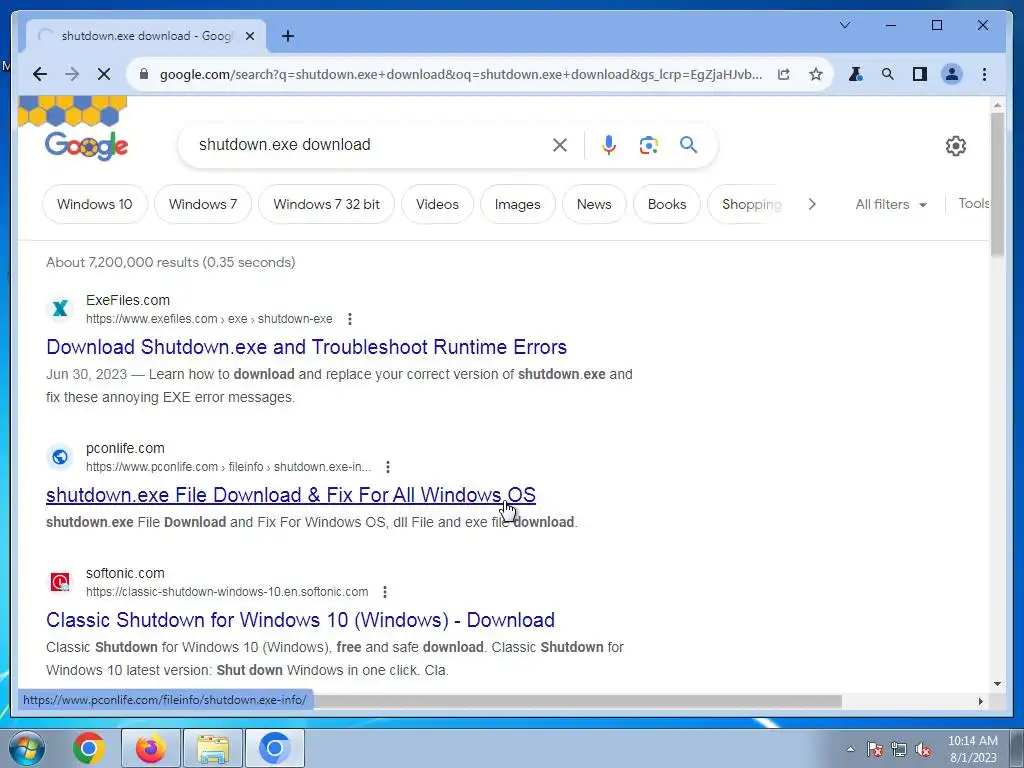
Task: Click the pconlife.com URL breadcrumb
Action: point(229,467)
